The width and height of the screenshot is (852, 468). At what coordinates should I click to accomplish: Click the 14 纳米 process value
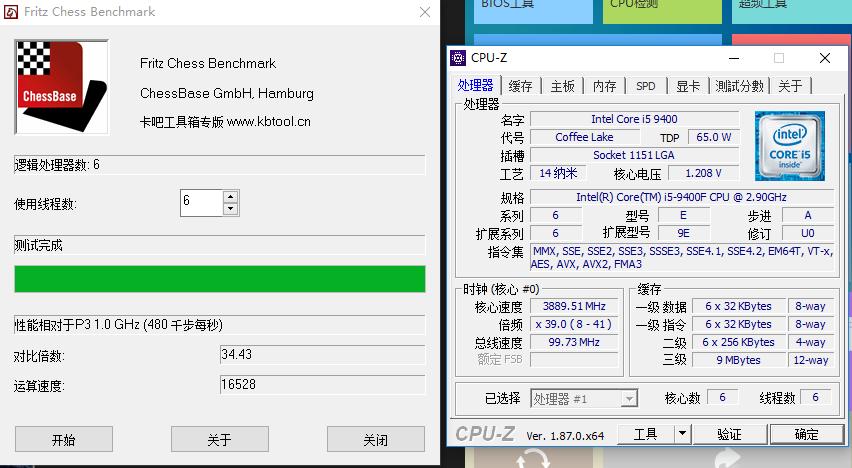pos(558,173)
